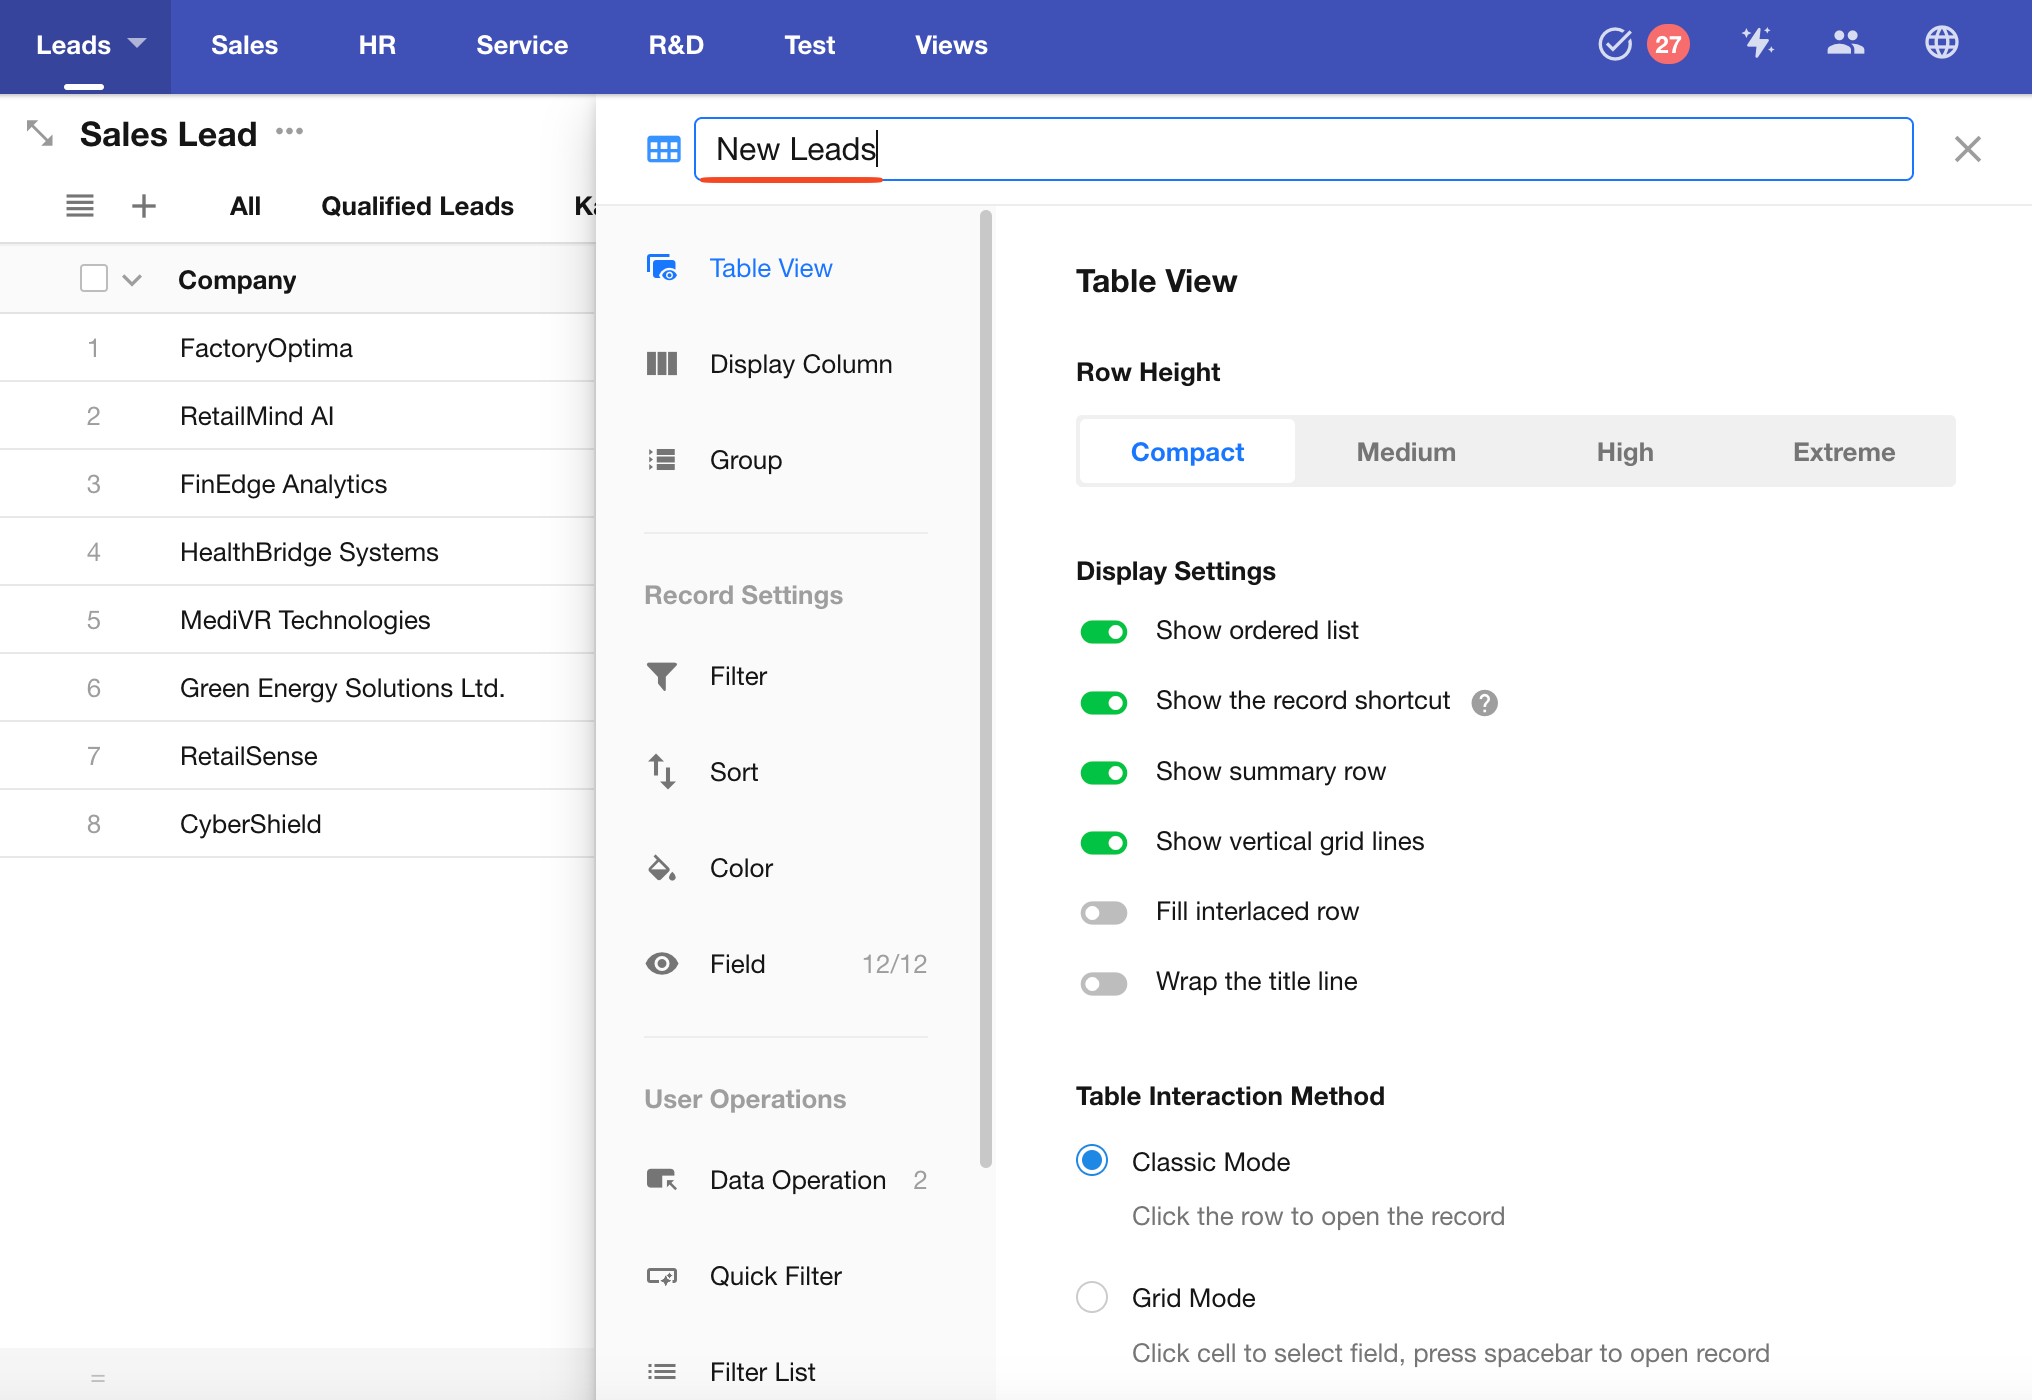This screenshot has width=2032, height=1400.
Task: Click the expand arrows icon beside Sales Lead
Action: point(40,133)
